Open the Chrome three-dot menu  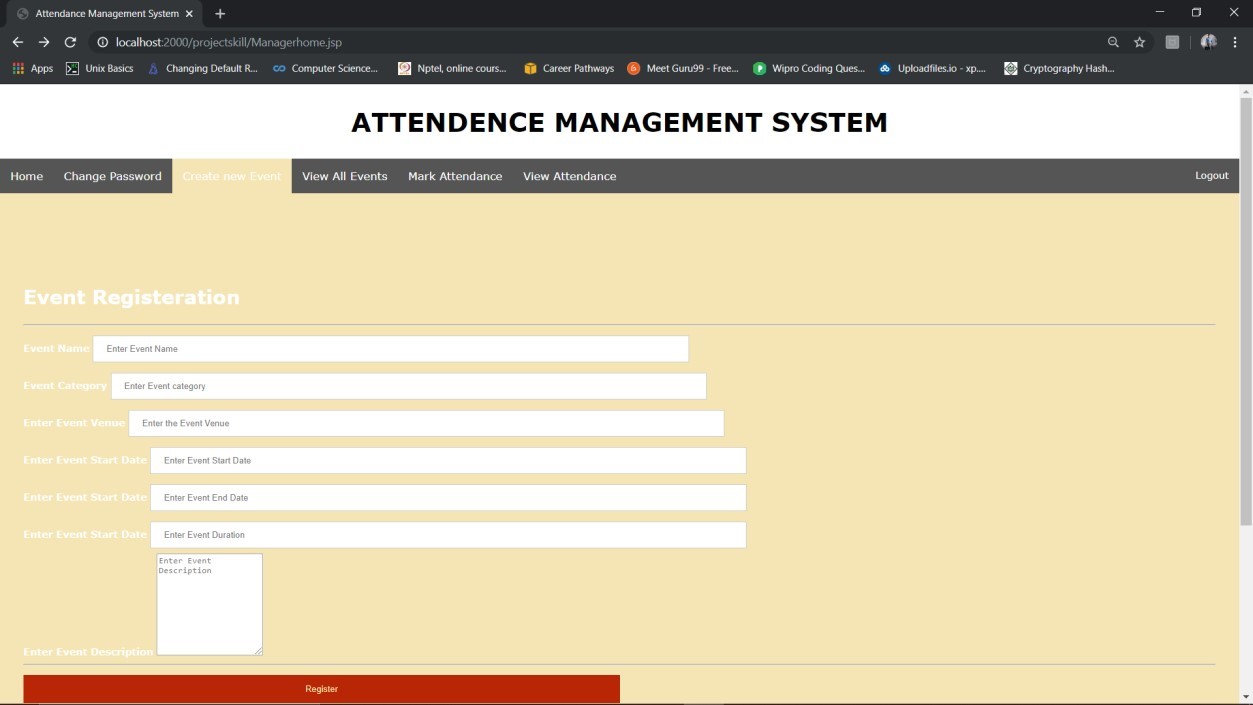point(1235,42)
